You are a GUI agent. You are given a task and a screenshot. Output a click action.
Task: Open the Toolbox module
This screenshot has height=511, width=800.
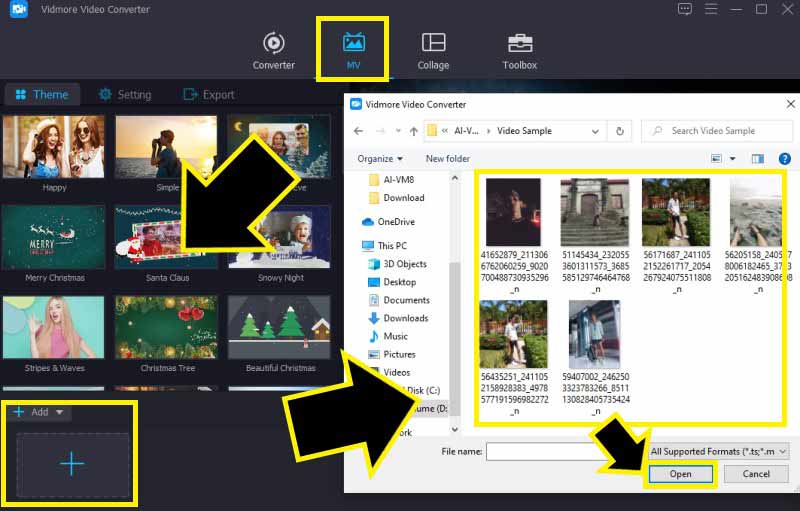(x=519, y=43)
